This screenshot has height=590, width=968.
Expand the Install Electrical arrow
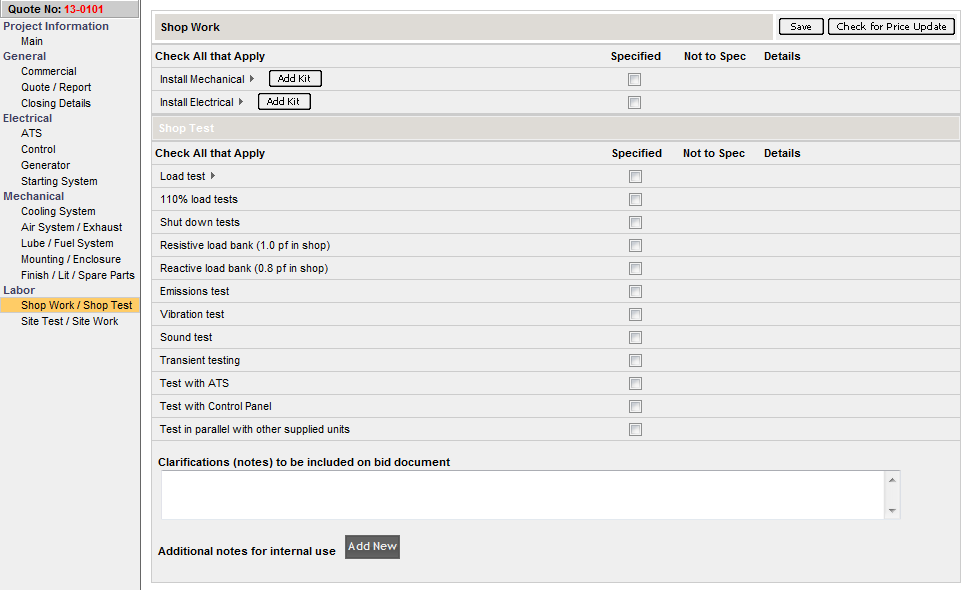[x=241, y=102]
